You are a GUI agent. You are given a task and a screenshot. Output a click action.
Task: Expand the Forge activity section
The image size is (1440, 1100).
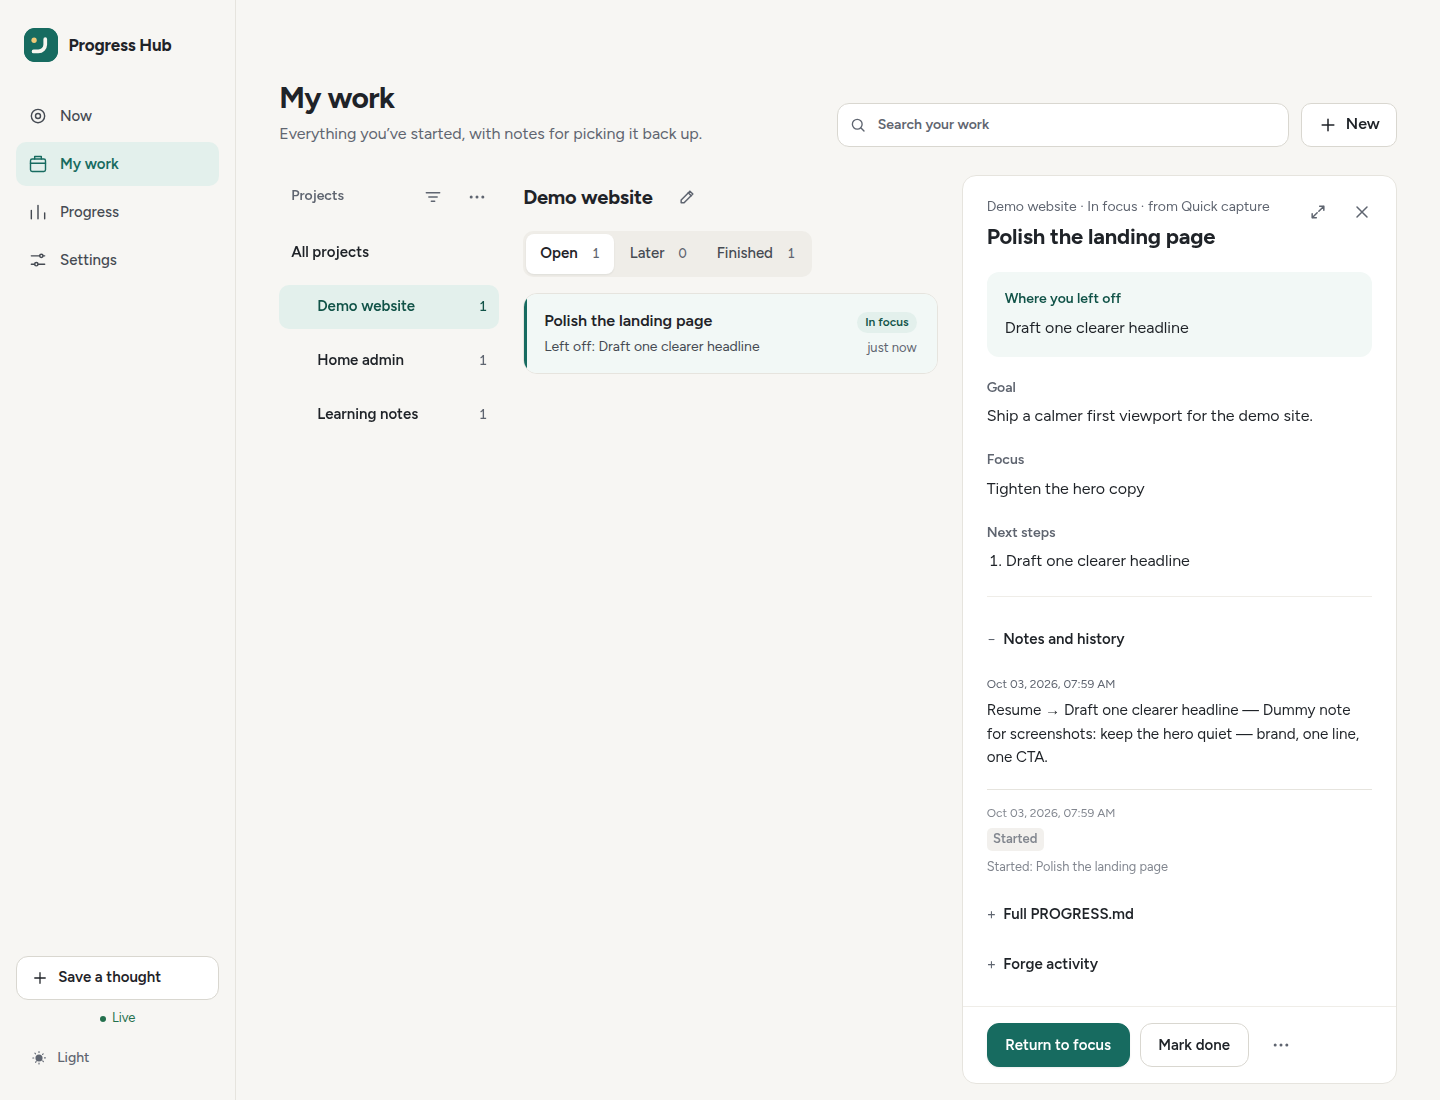point(1043,964)
